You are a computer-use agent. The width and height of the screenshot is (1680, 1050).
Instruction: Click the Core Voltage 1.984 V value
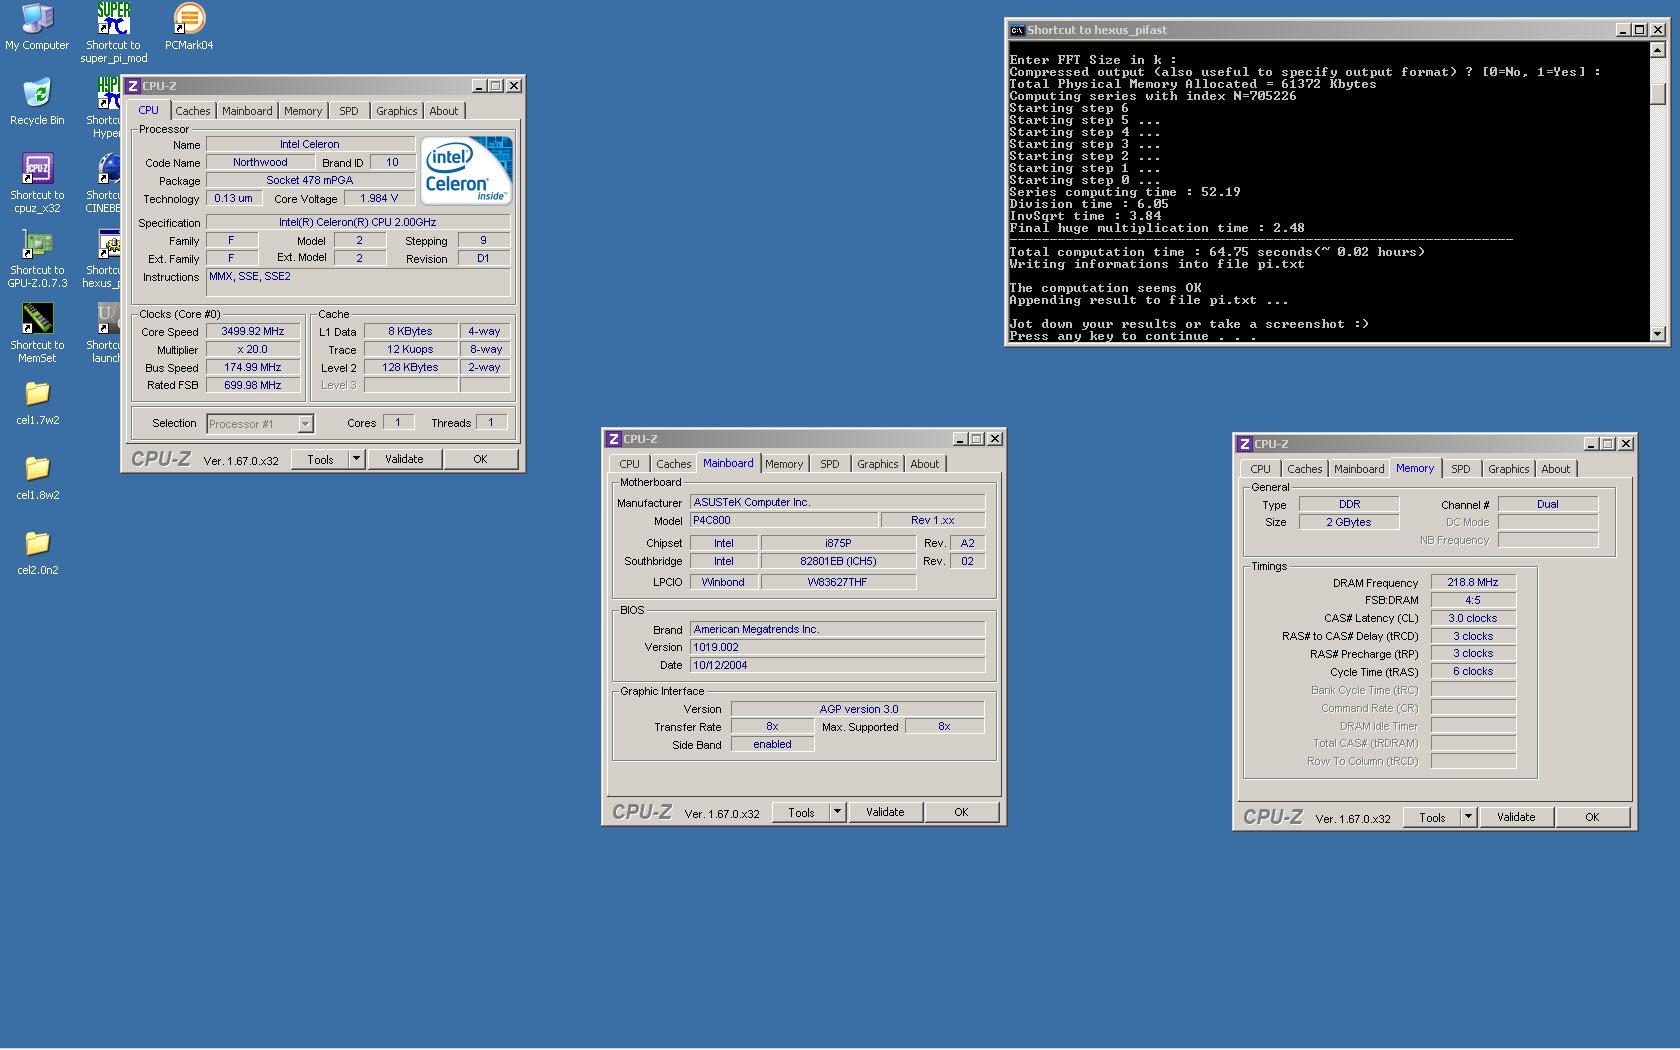pos(379,198)
